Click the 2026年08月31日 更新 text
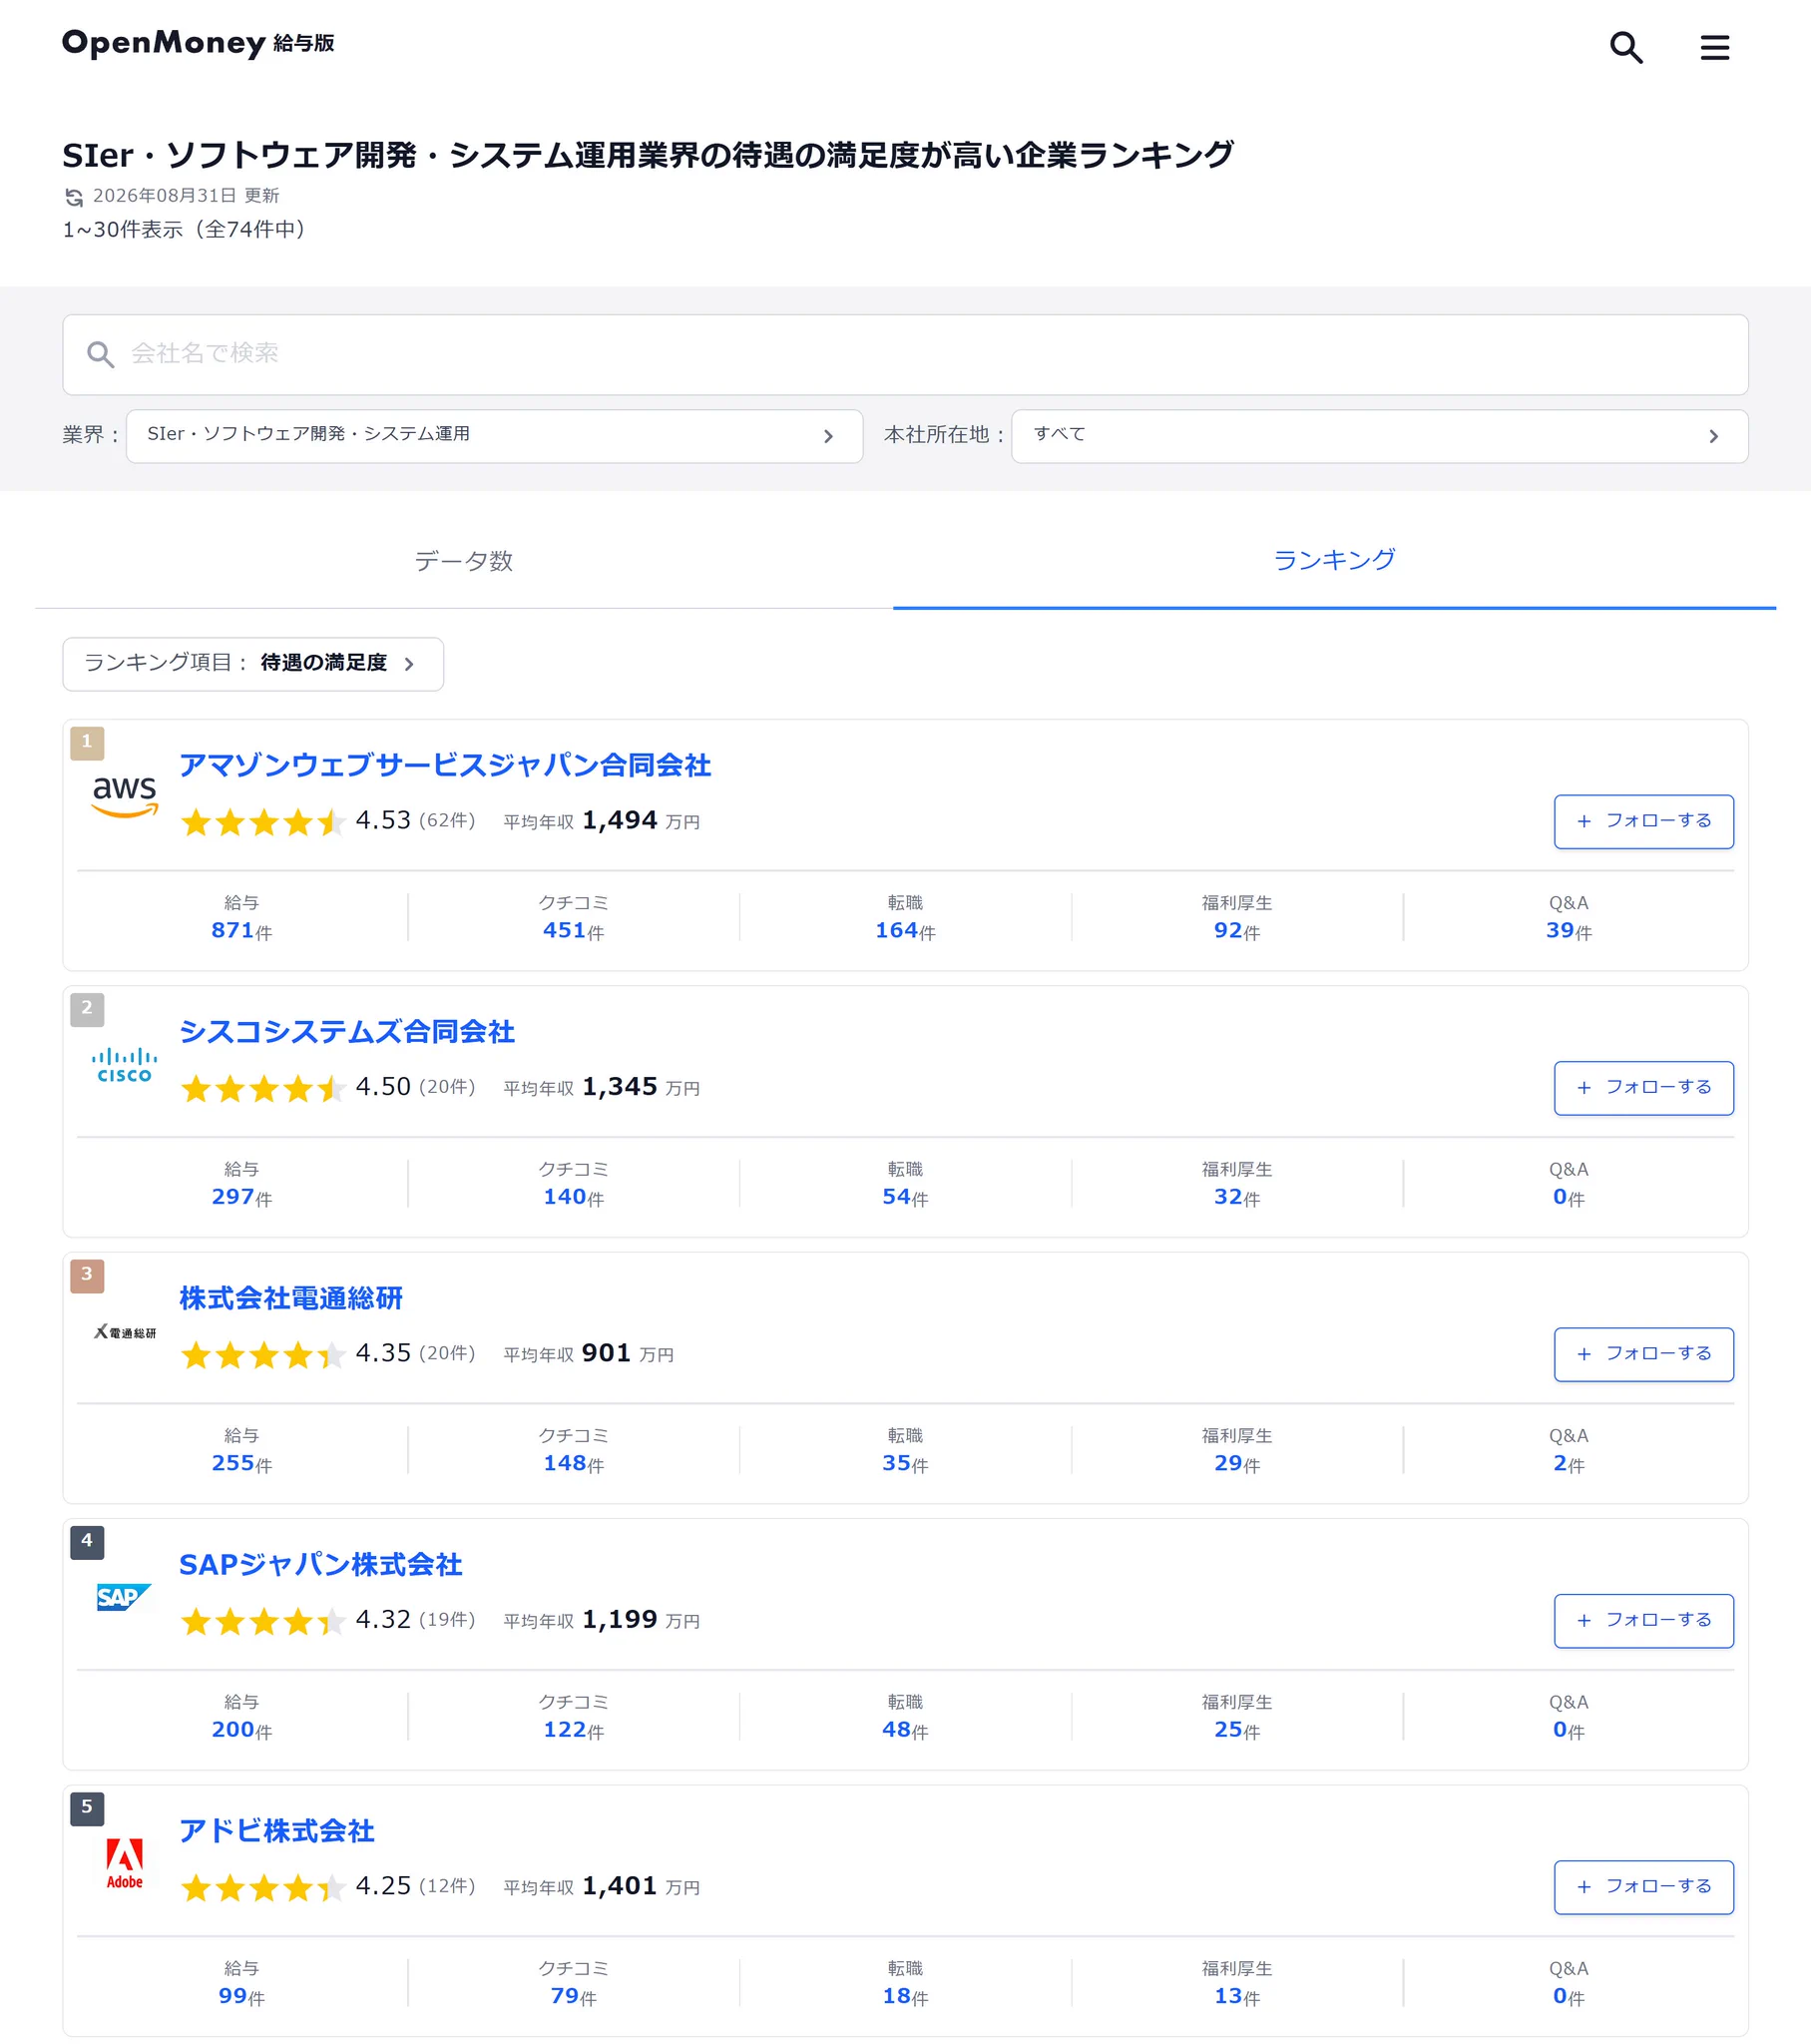 pos(186,196)
